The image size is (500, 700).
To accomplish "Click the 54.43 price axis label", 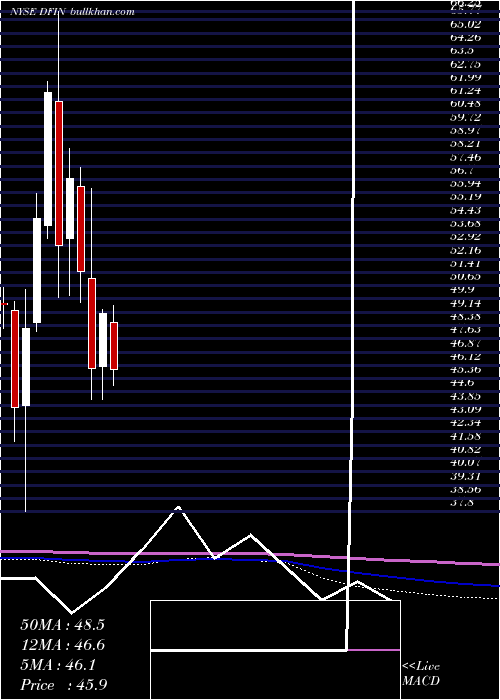I will 465,210.
